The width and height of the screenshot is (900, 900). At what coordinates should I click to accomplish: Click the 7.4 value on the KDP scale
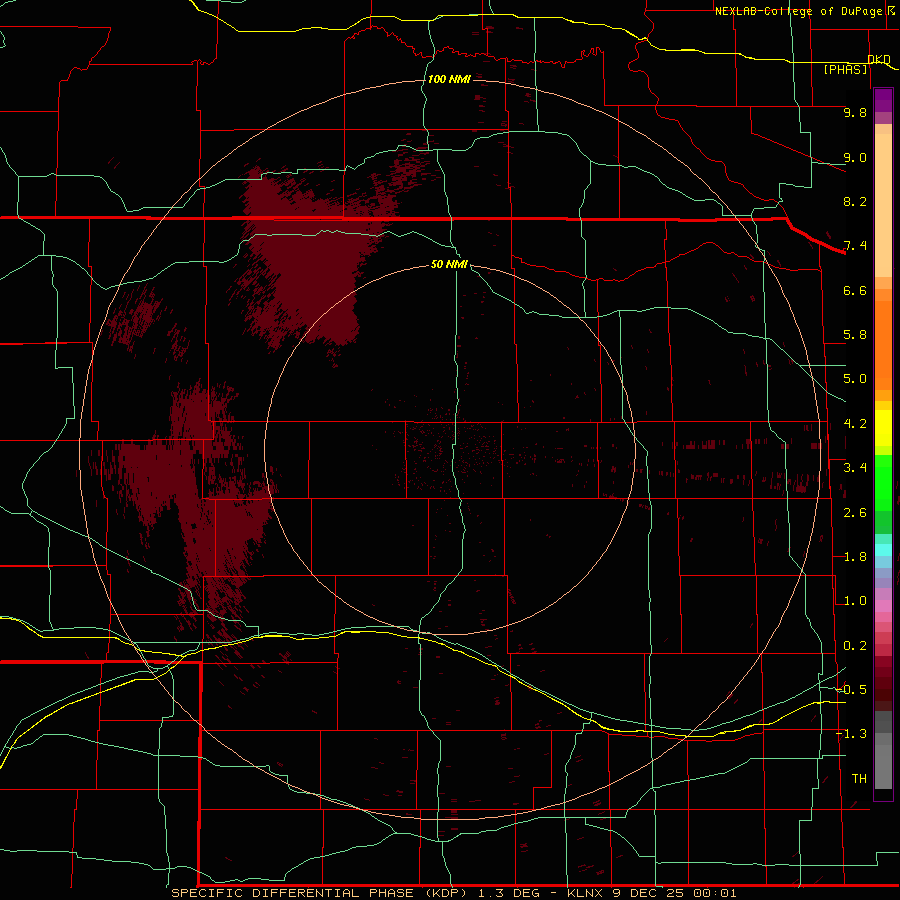coord(855,246)
